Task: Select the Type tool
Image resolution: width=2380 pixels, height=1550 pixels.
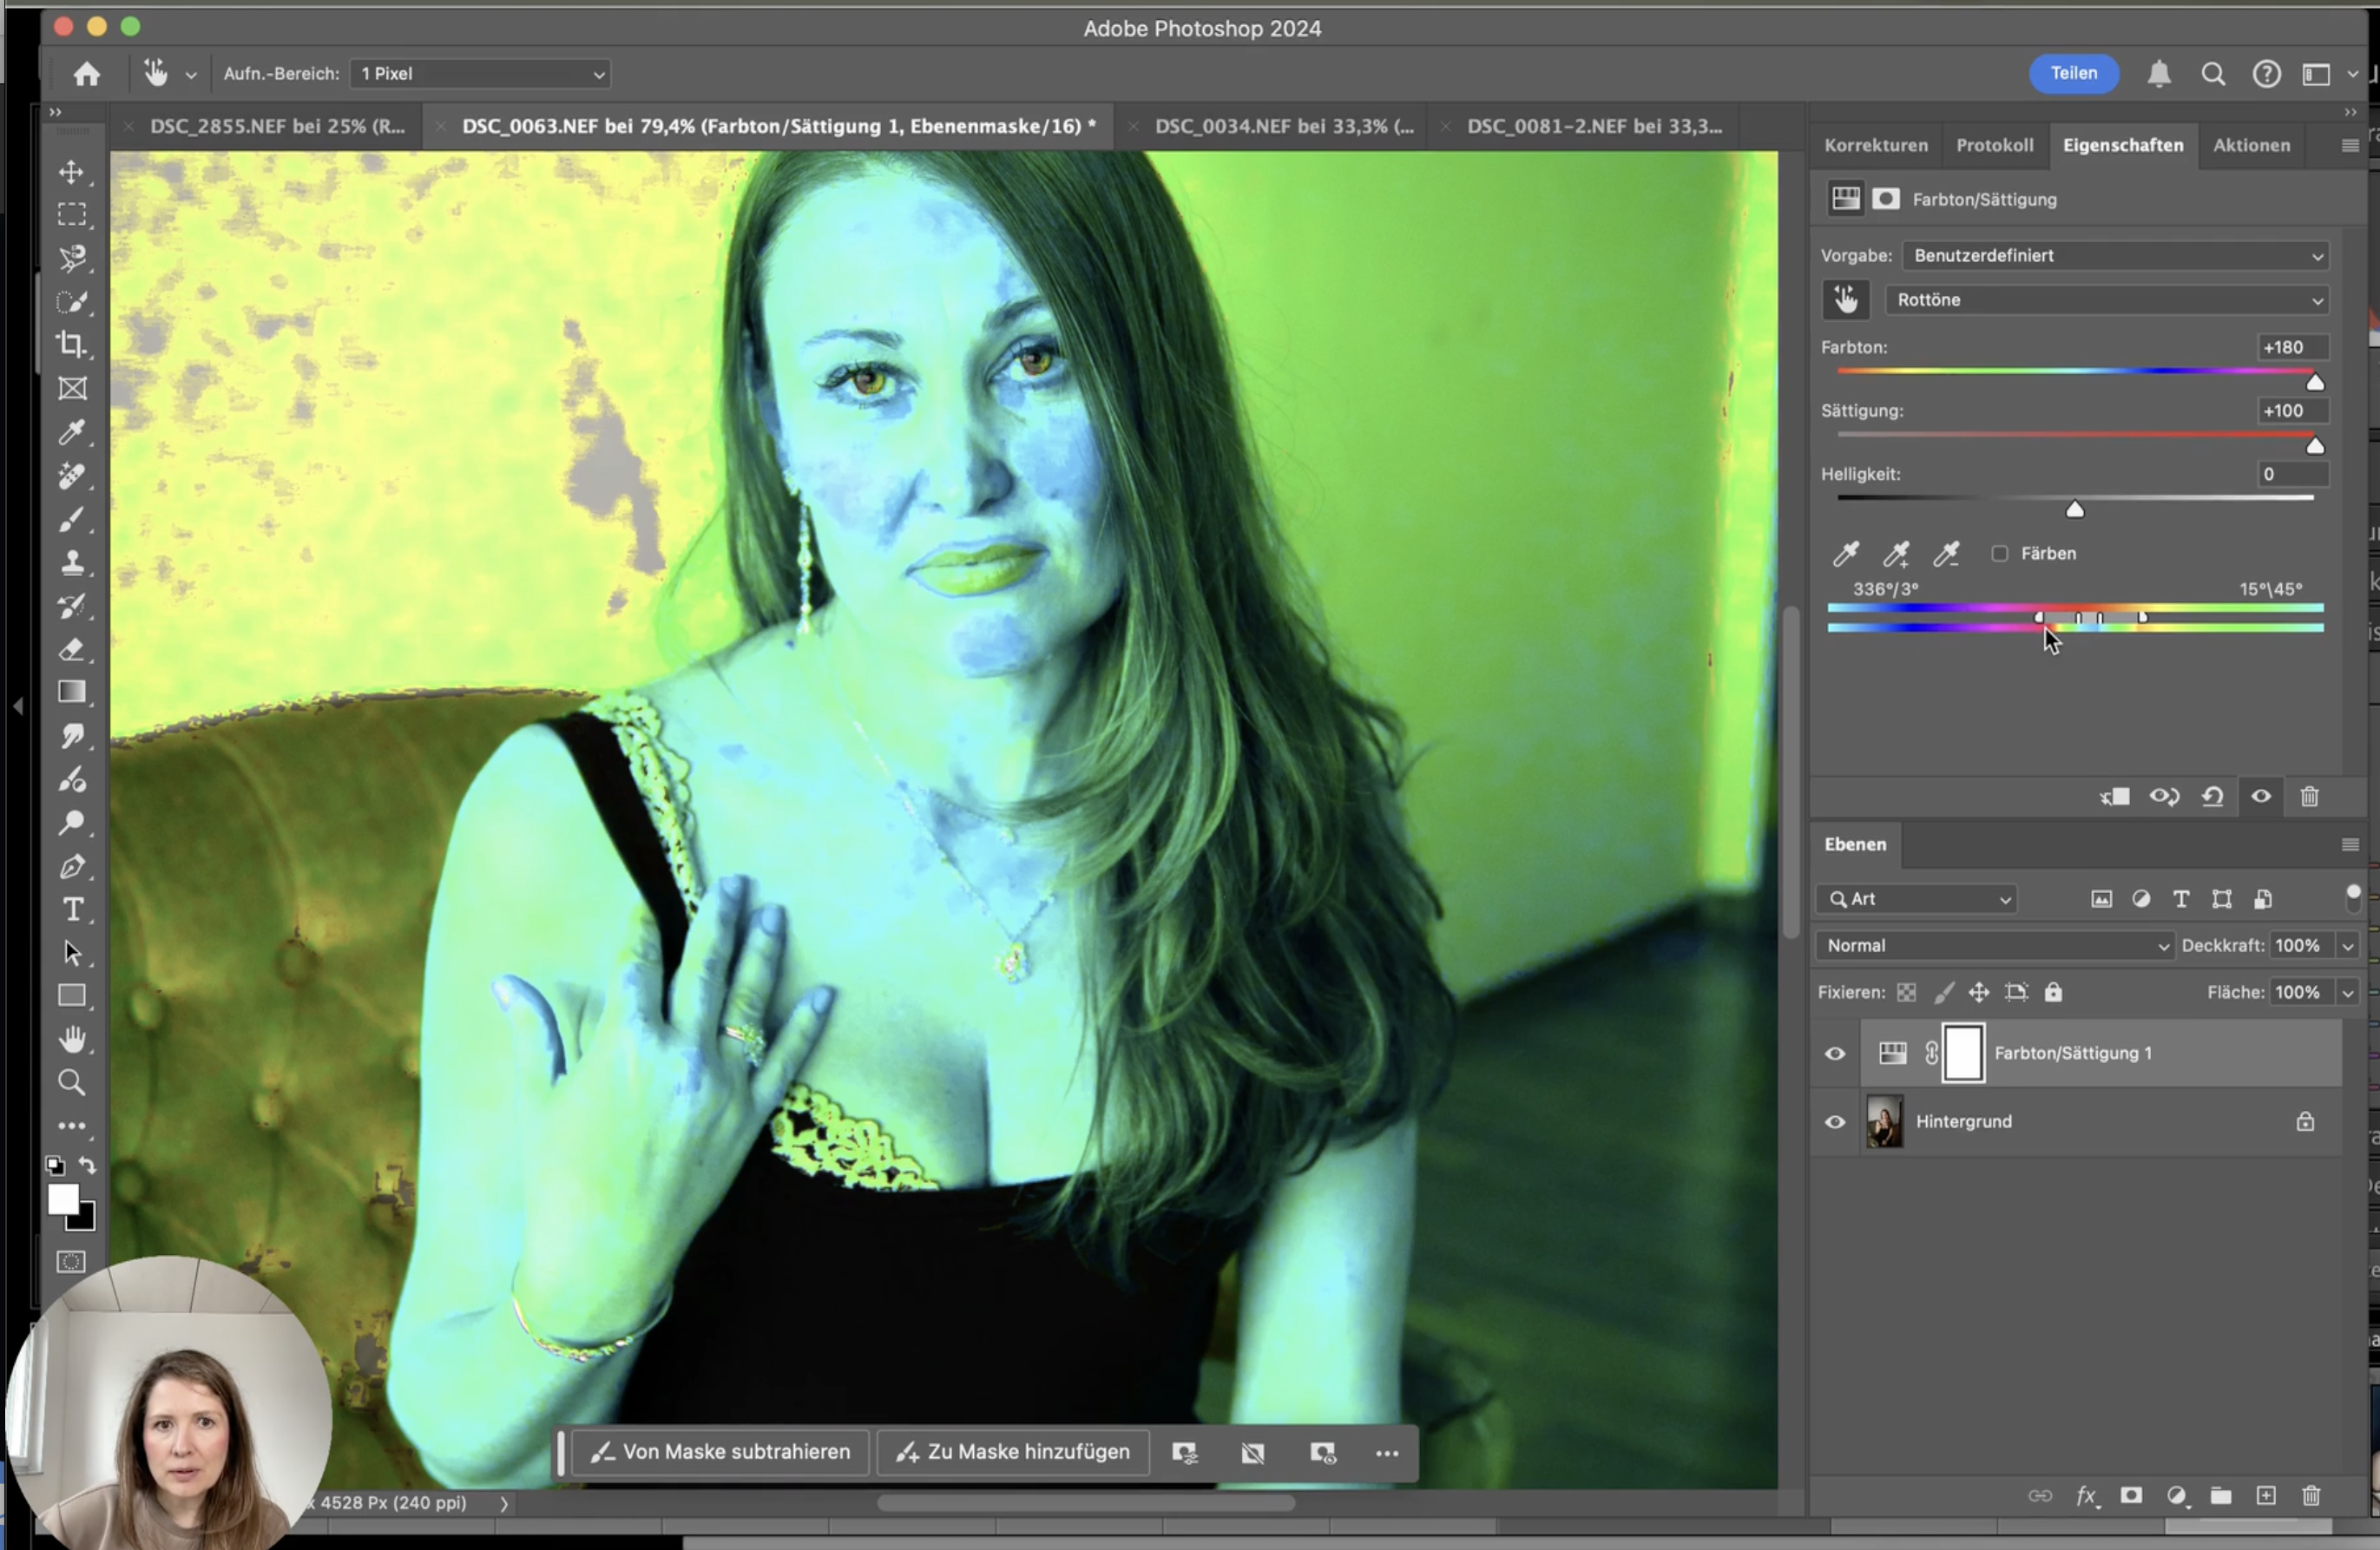Action: coord(72,910)
